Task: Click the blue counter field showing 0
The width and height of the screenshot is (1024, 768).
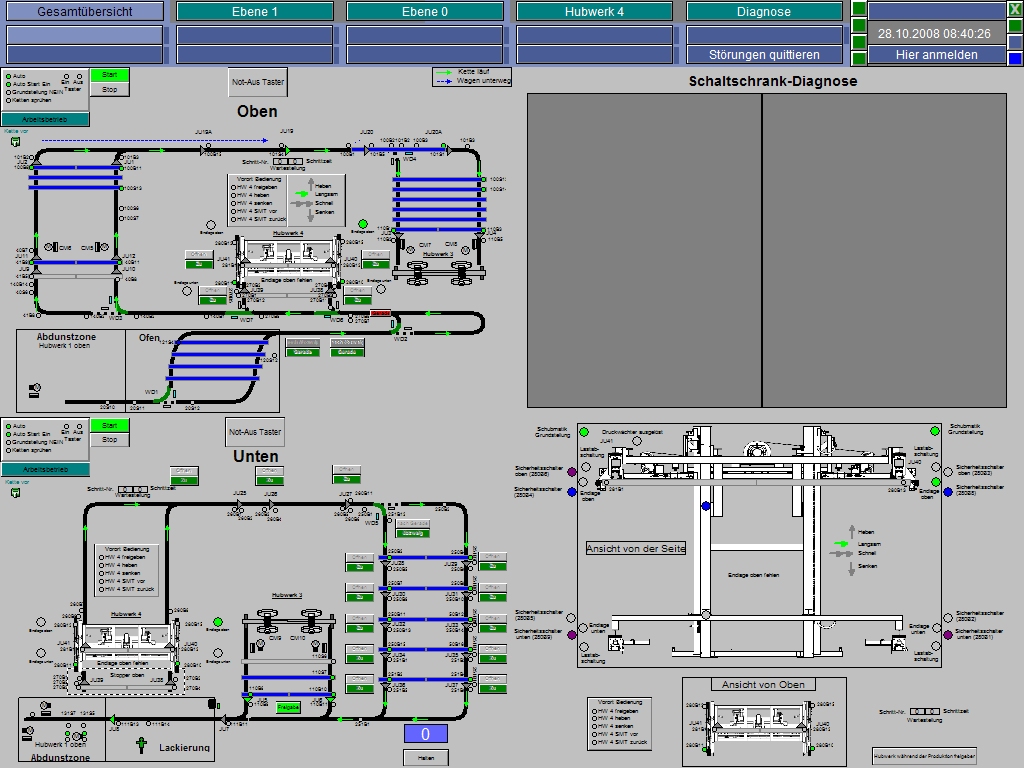Action: click(425, 734)
